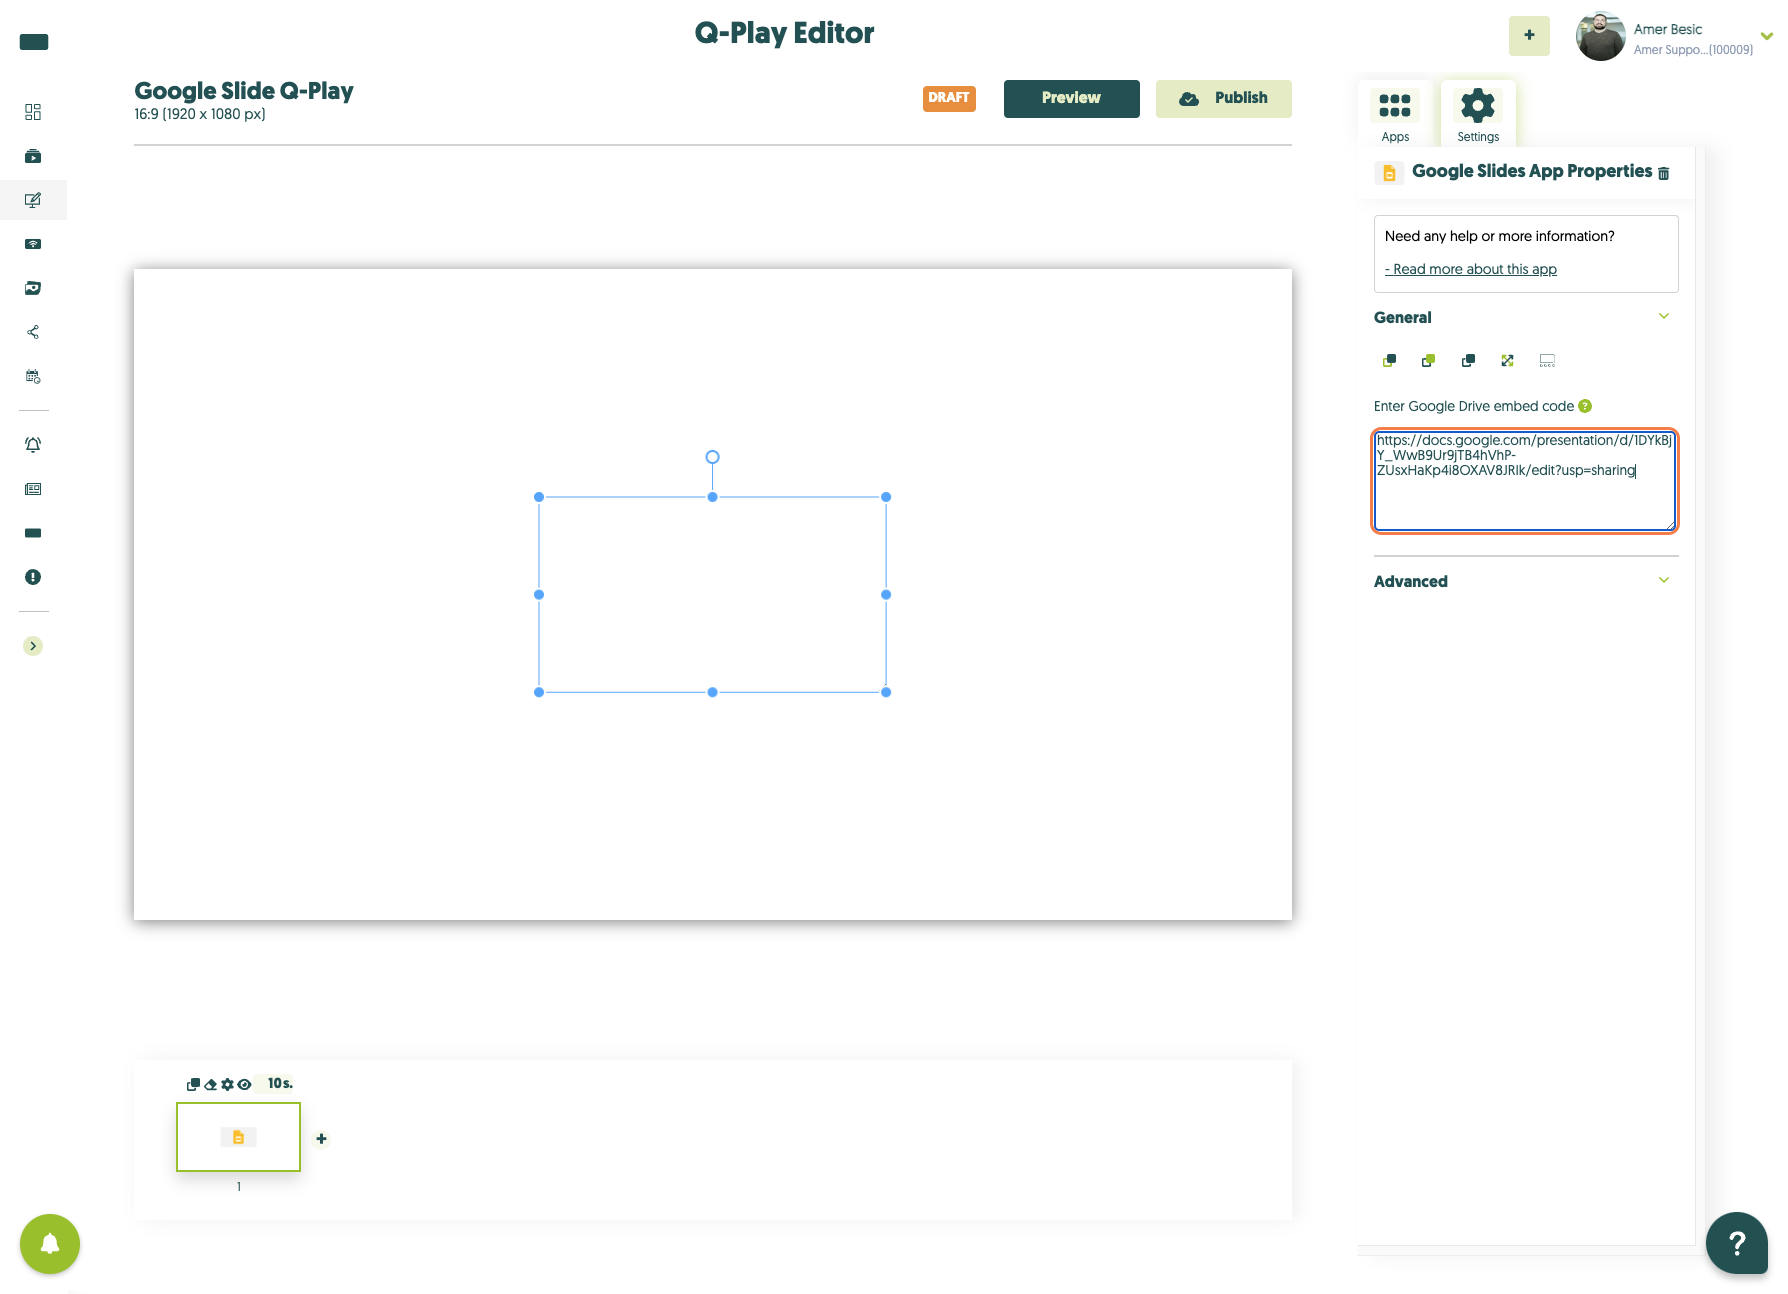The height and width of the screenshot is (1294, 1788).
Task: Click the Google Drive embed code textarea
Action: [1525, 481]
